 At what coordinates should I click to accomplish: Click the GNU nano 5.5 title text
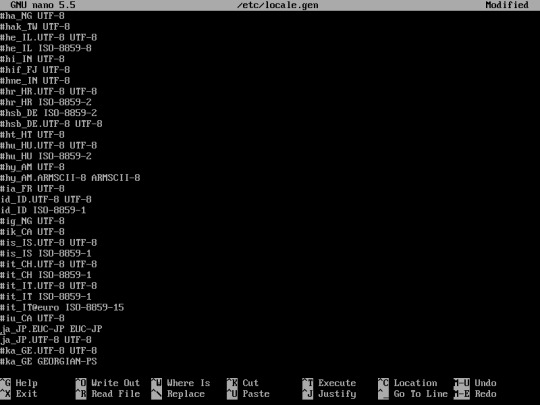click(43, 5)
